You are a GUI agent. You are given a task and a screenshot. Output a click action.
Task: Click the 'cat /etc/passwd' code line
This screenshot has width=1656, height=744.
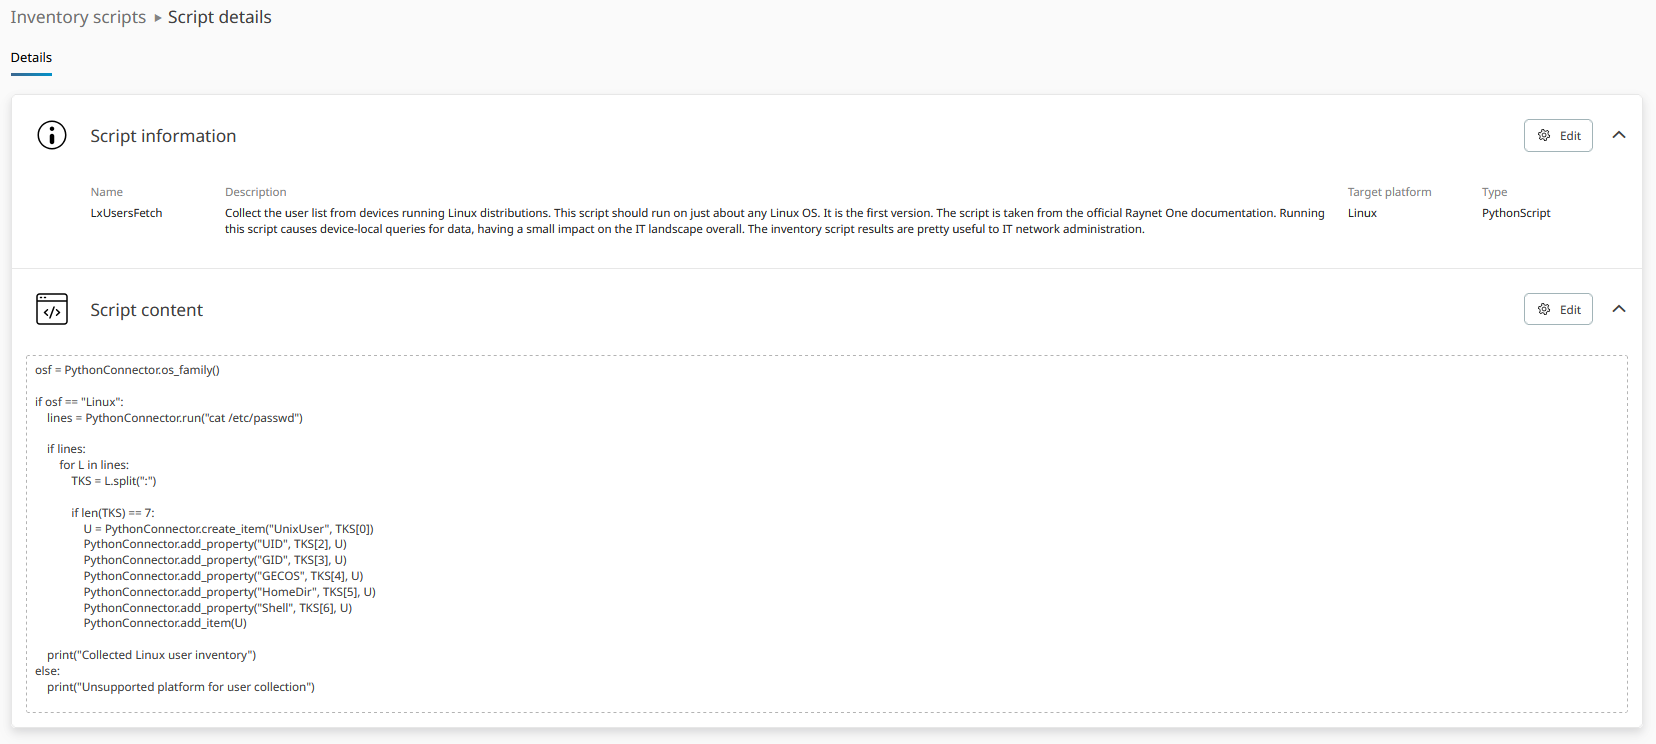click(174, 418)
